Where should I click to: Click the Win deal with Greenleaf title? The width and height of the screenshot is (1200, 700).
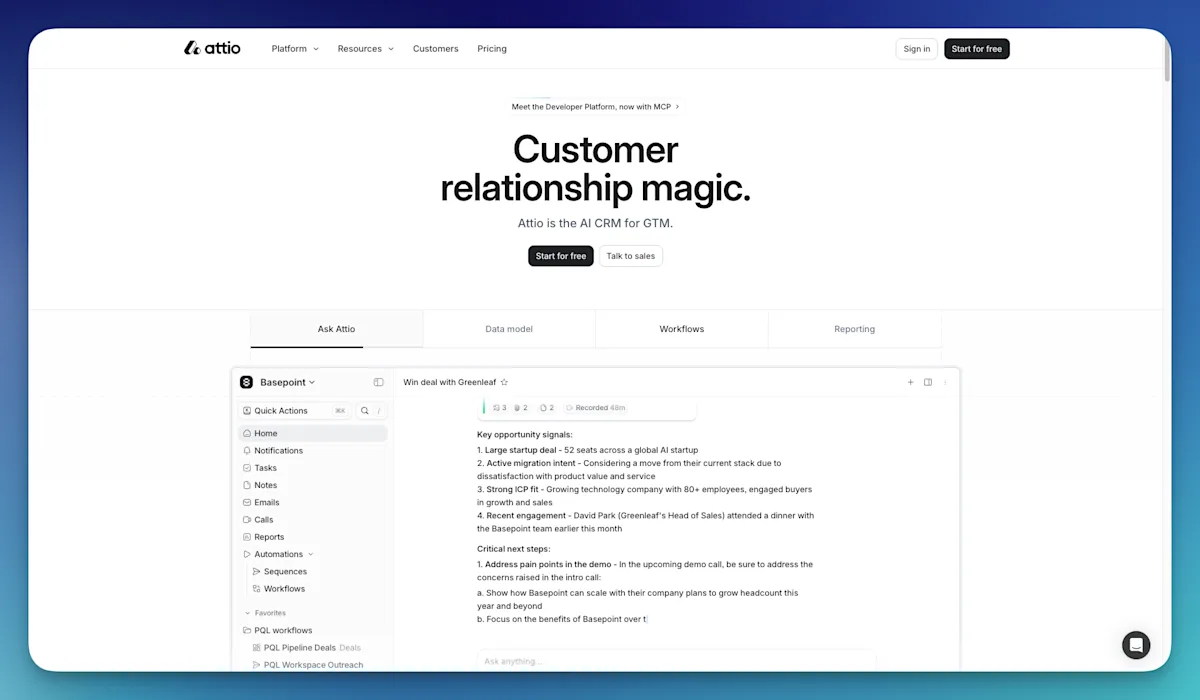[x=450, y=382]
